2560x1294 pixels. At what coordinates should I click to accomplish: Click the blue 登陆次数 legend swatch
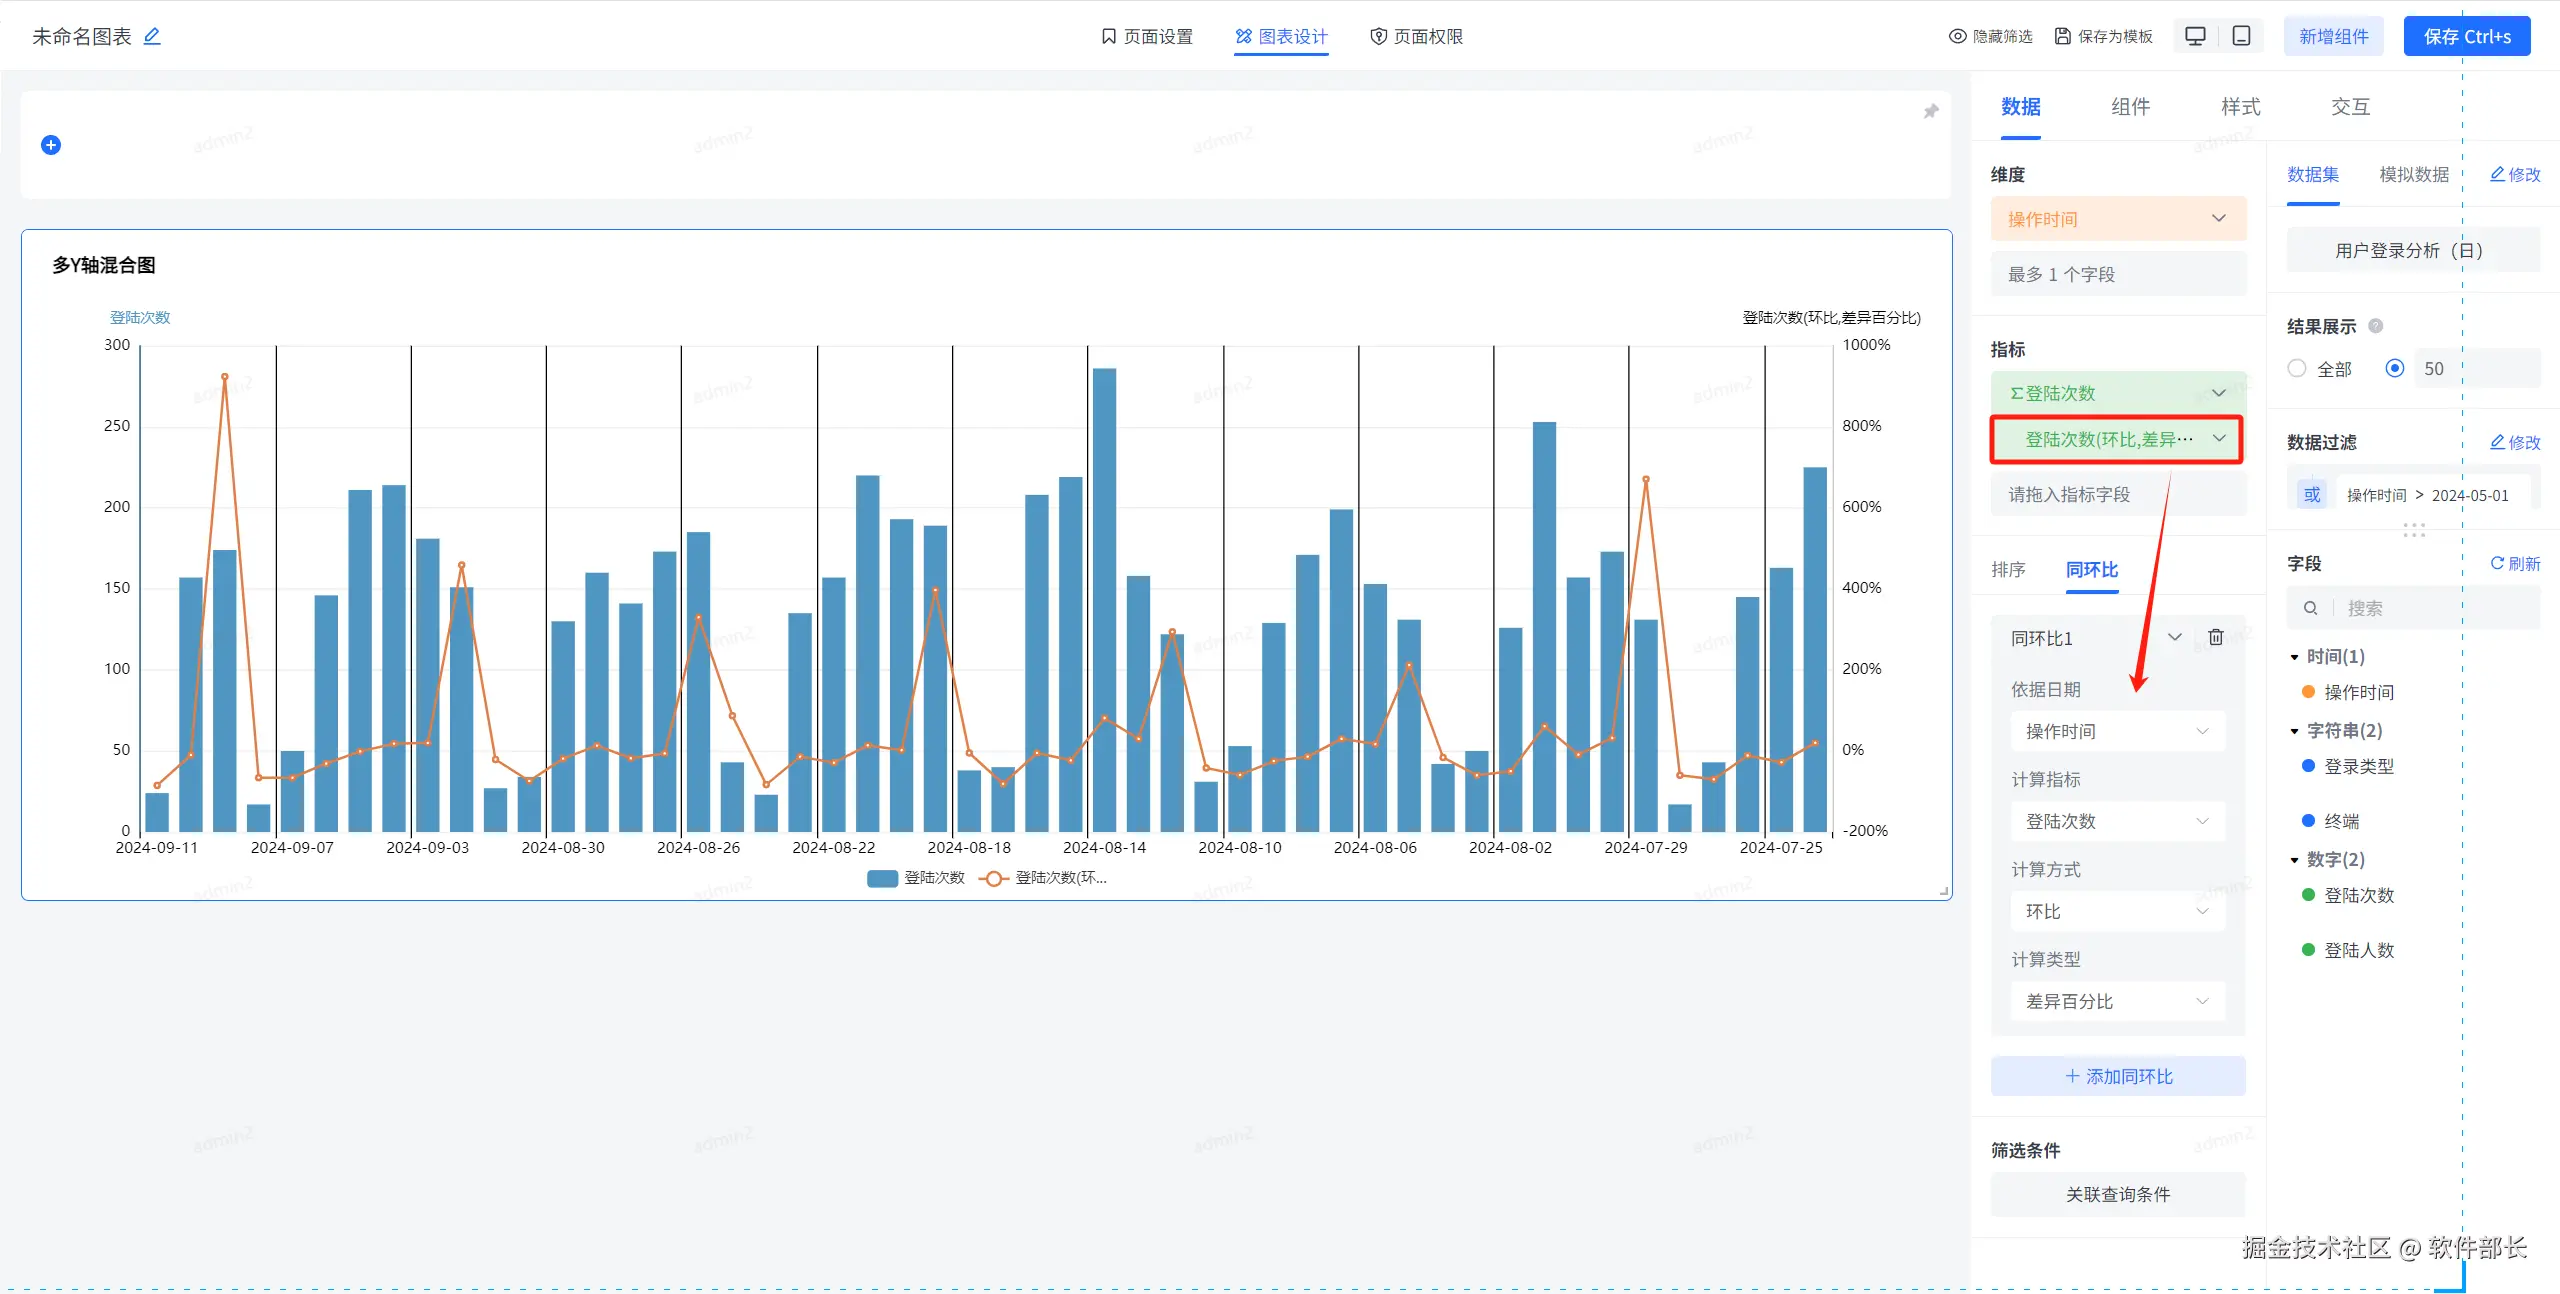pyautogui.click(x=882, y=878)
